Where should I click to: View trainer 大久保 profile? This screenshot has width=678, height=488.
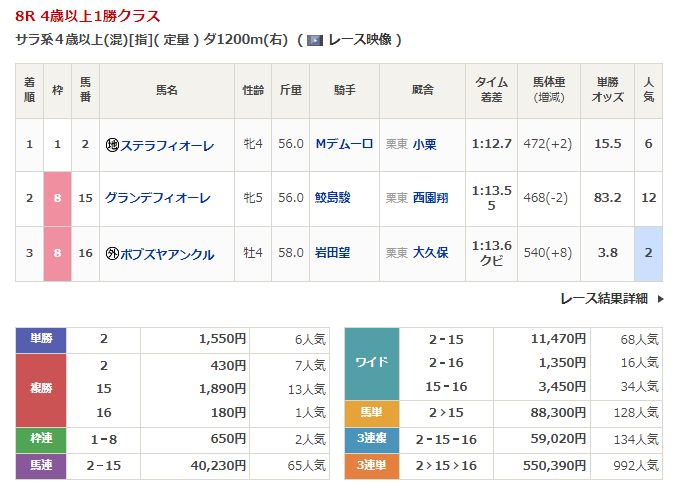pos(430,253)
